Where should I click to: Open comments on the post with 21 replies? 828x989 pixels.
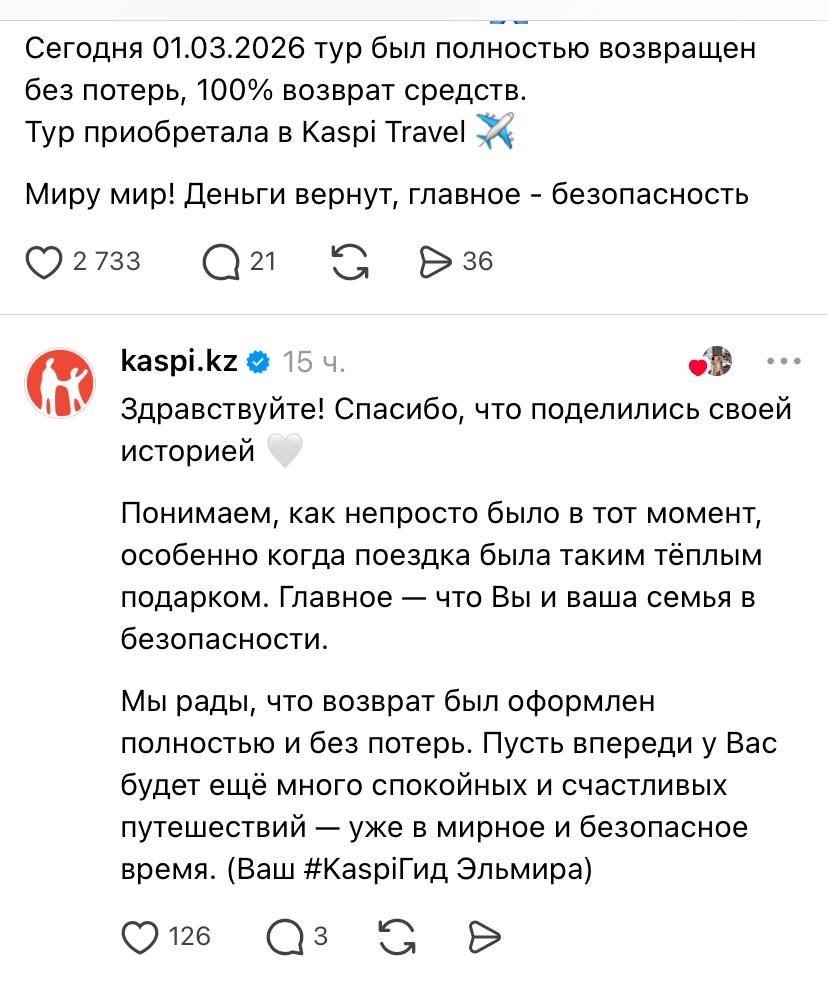pyautogui.click(x=220, y=262)
